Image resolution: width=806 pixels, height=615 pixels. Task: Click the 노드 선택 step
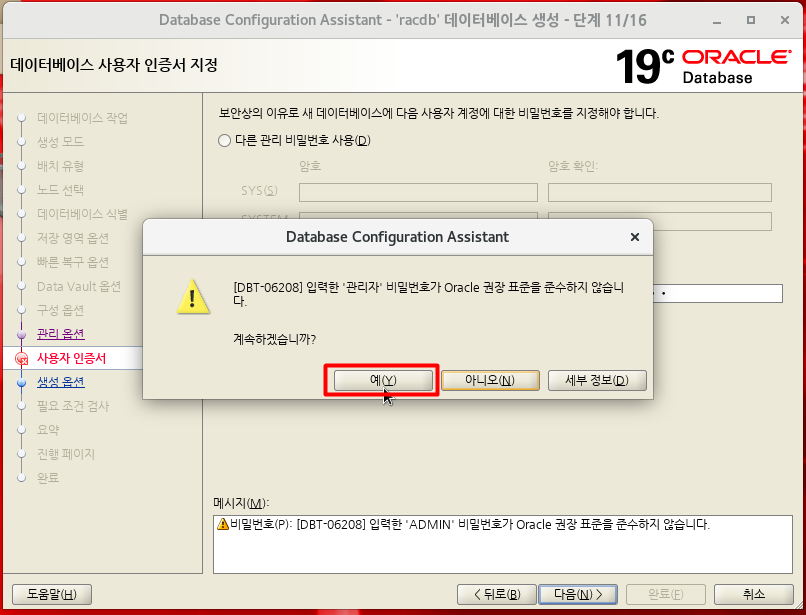tap(60, 190)
